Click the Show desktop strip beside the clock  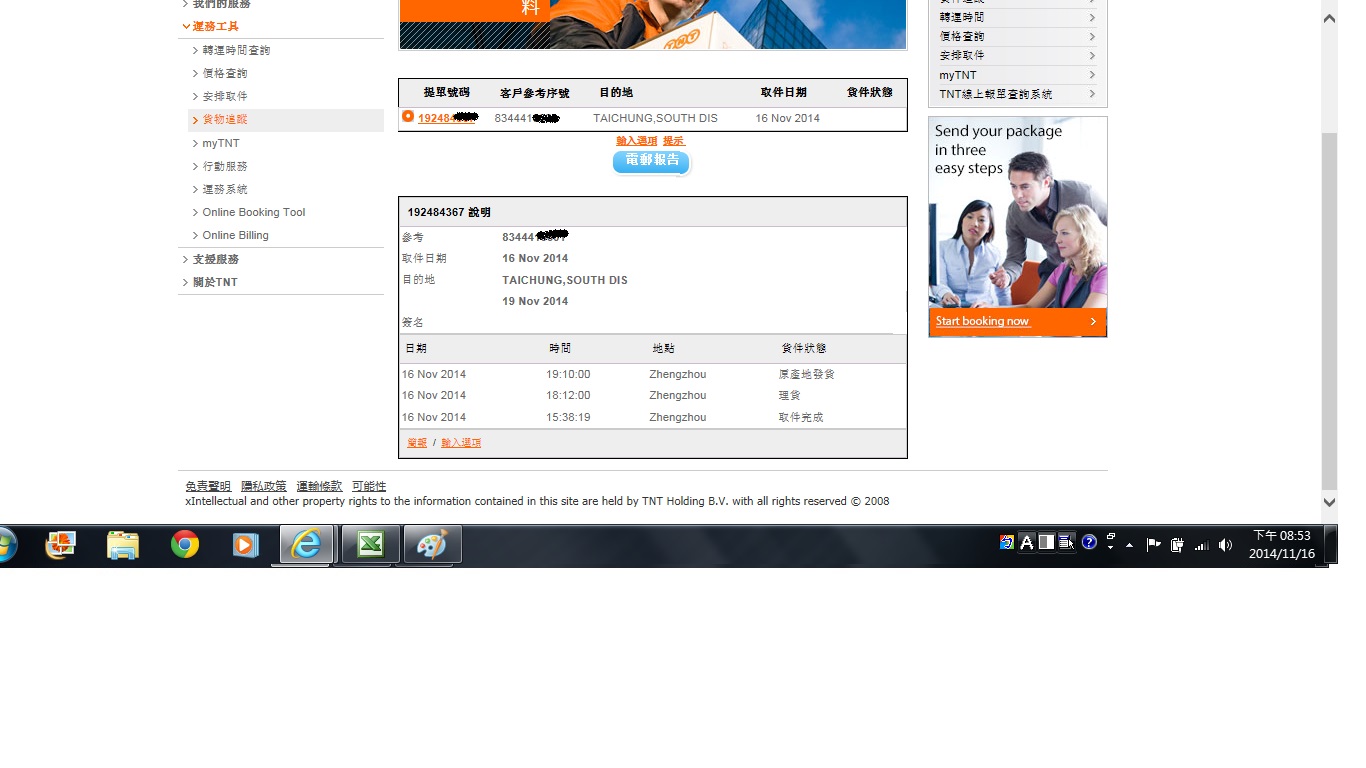(x=1332, y=545)
